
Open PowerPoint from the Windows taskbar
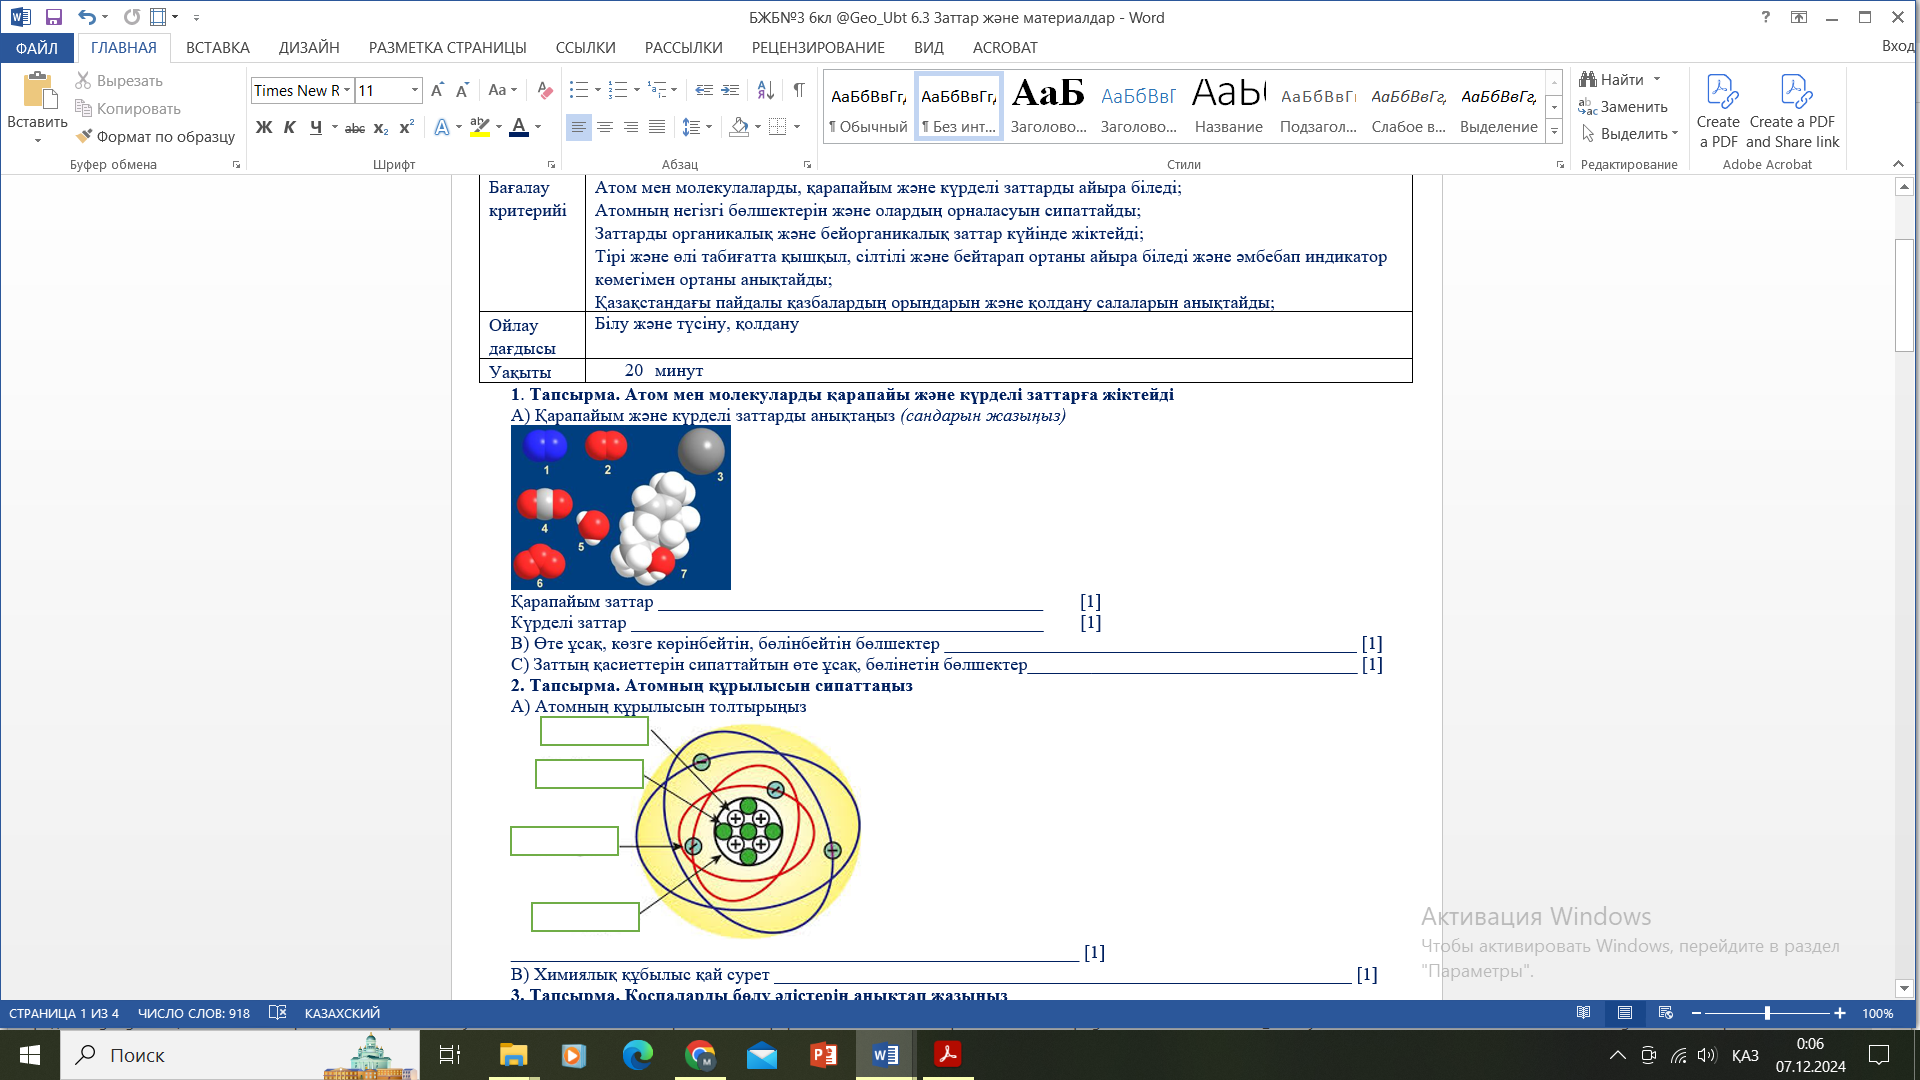(x=823, y=1055)
